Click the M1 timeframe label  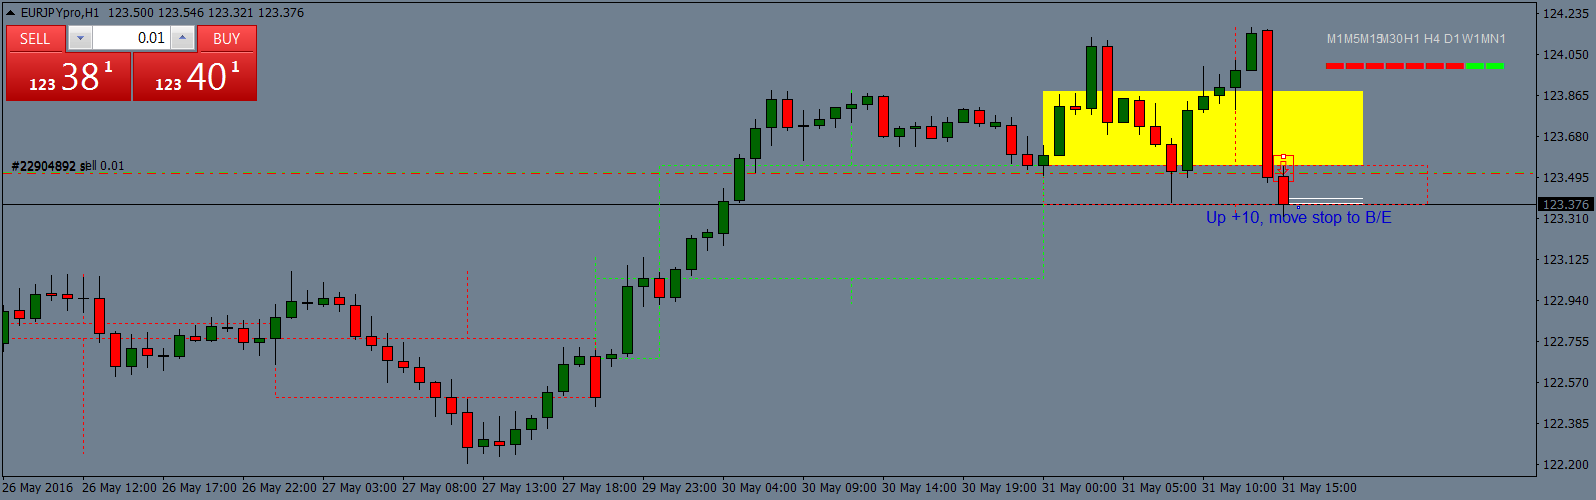pyautogui.click(x=1335, y=39)
